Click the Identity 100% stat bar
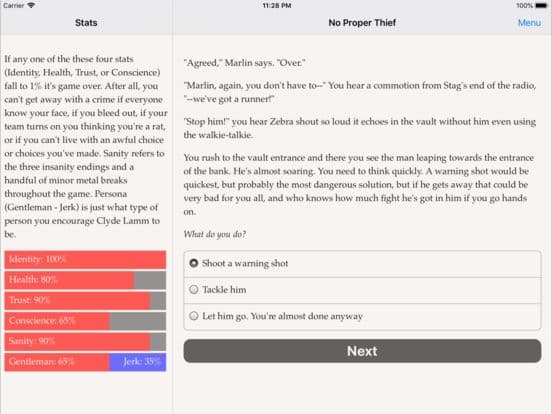The image size is (552, 414). tap(85, 260)
